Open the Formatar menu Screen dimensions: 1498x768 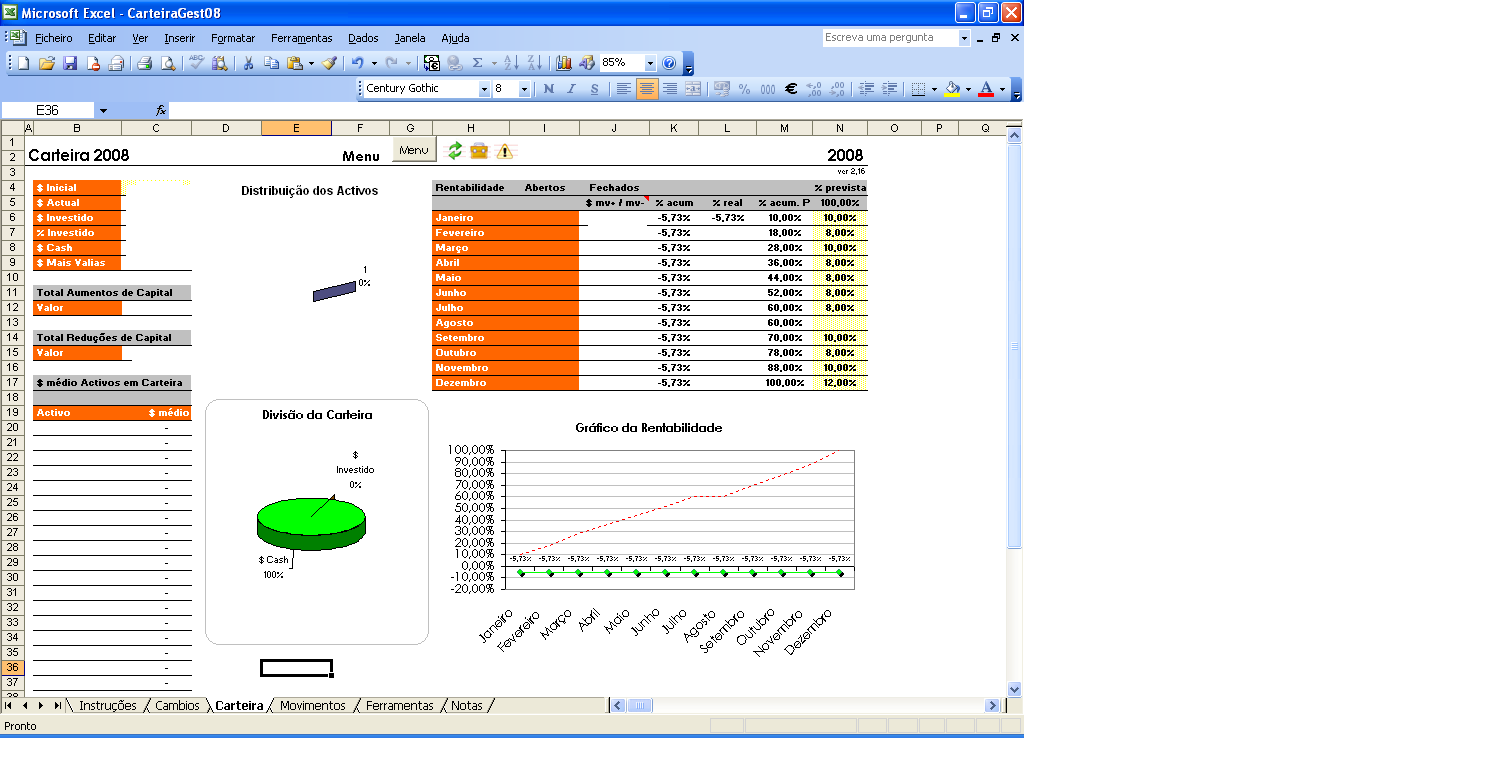pyautogui.click(x=233, y=38)
